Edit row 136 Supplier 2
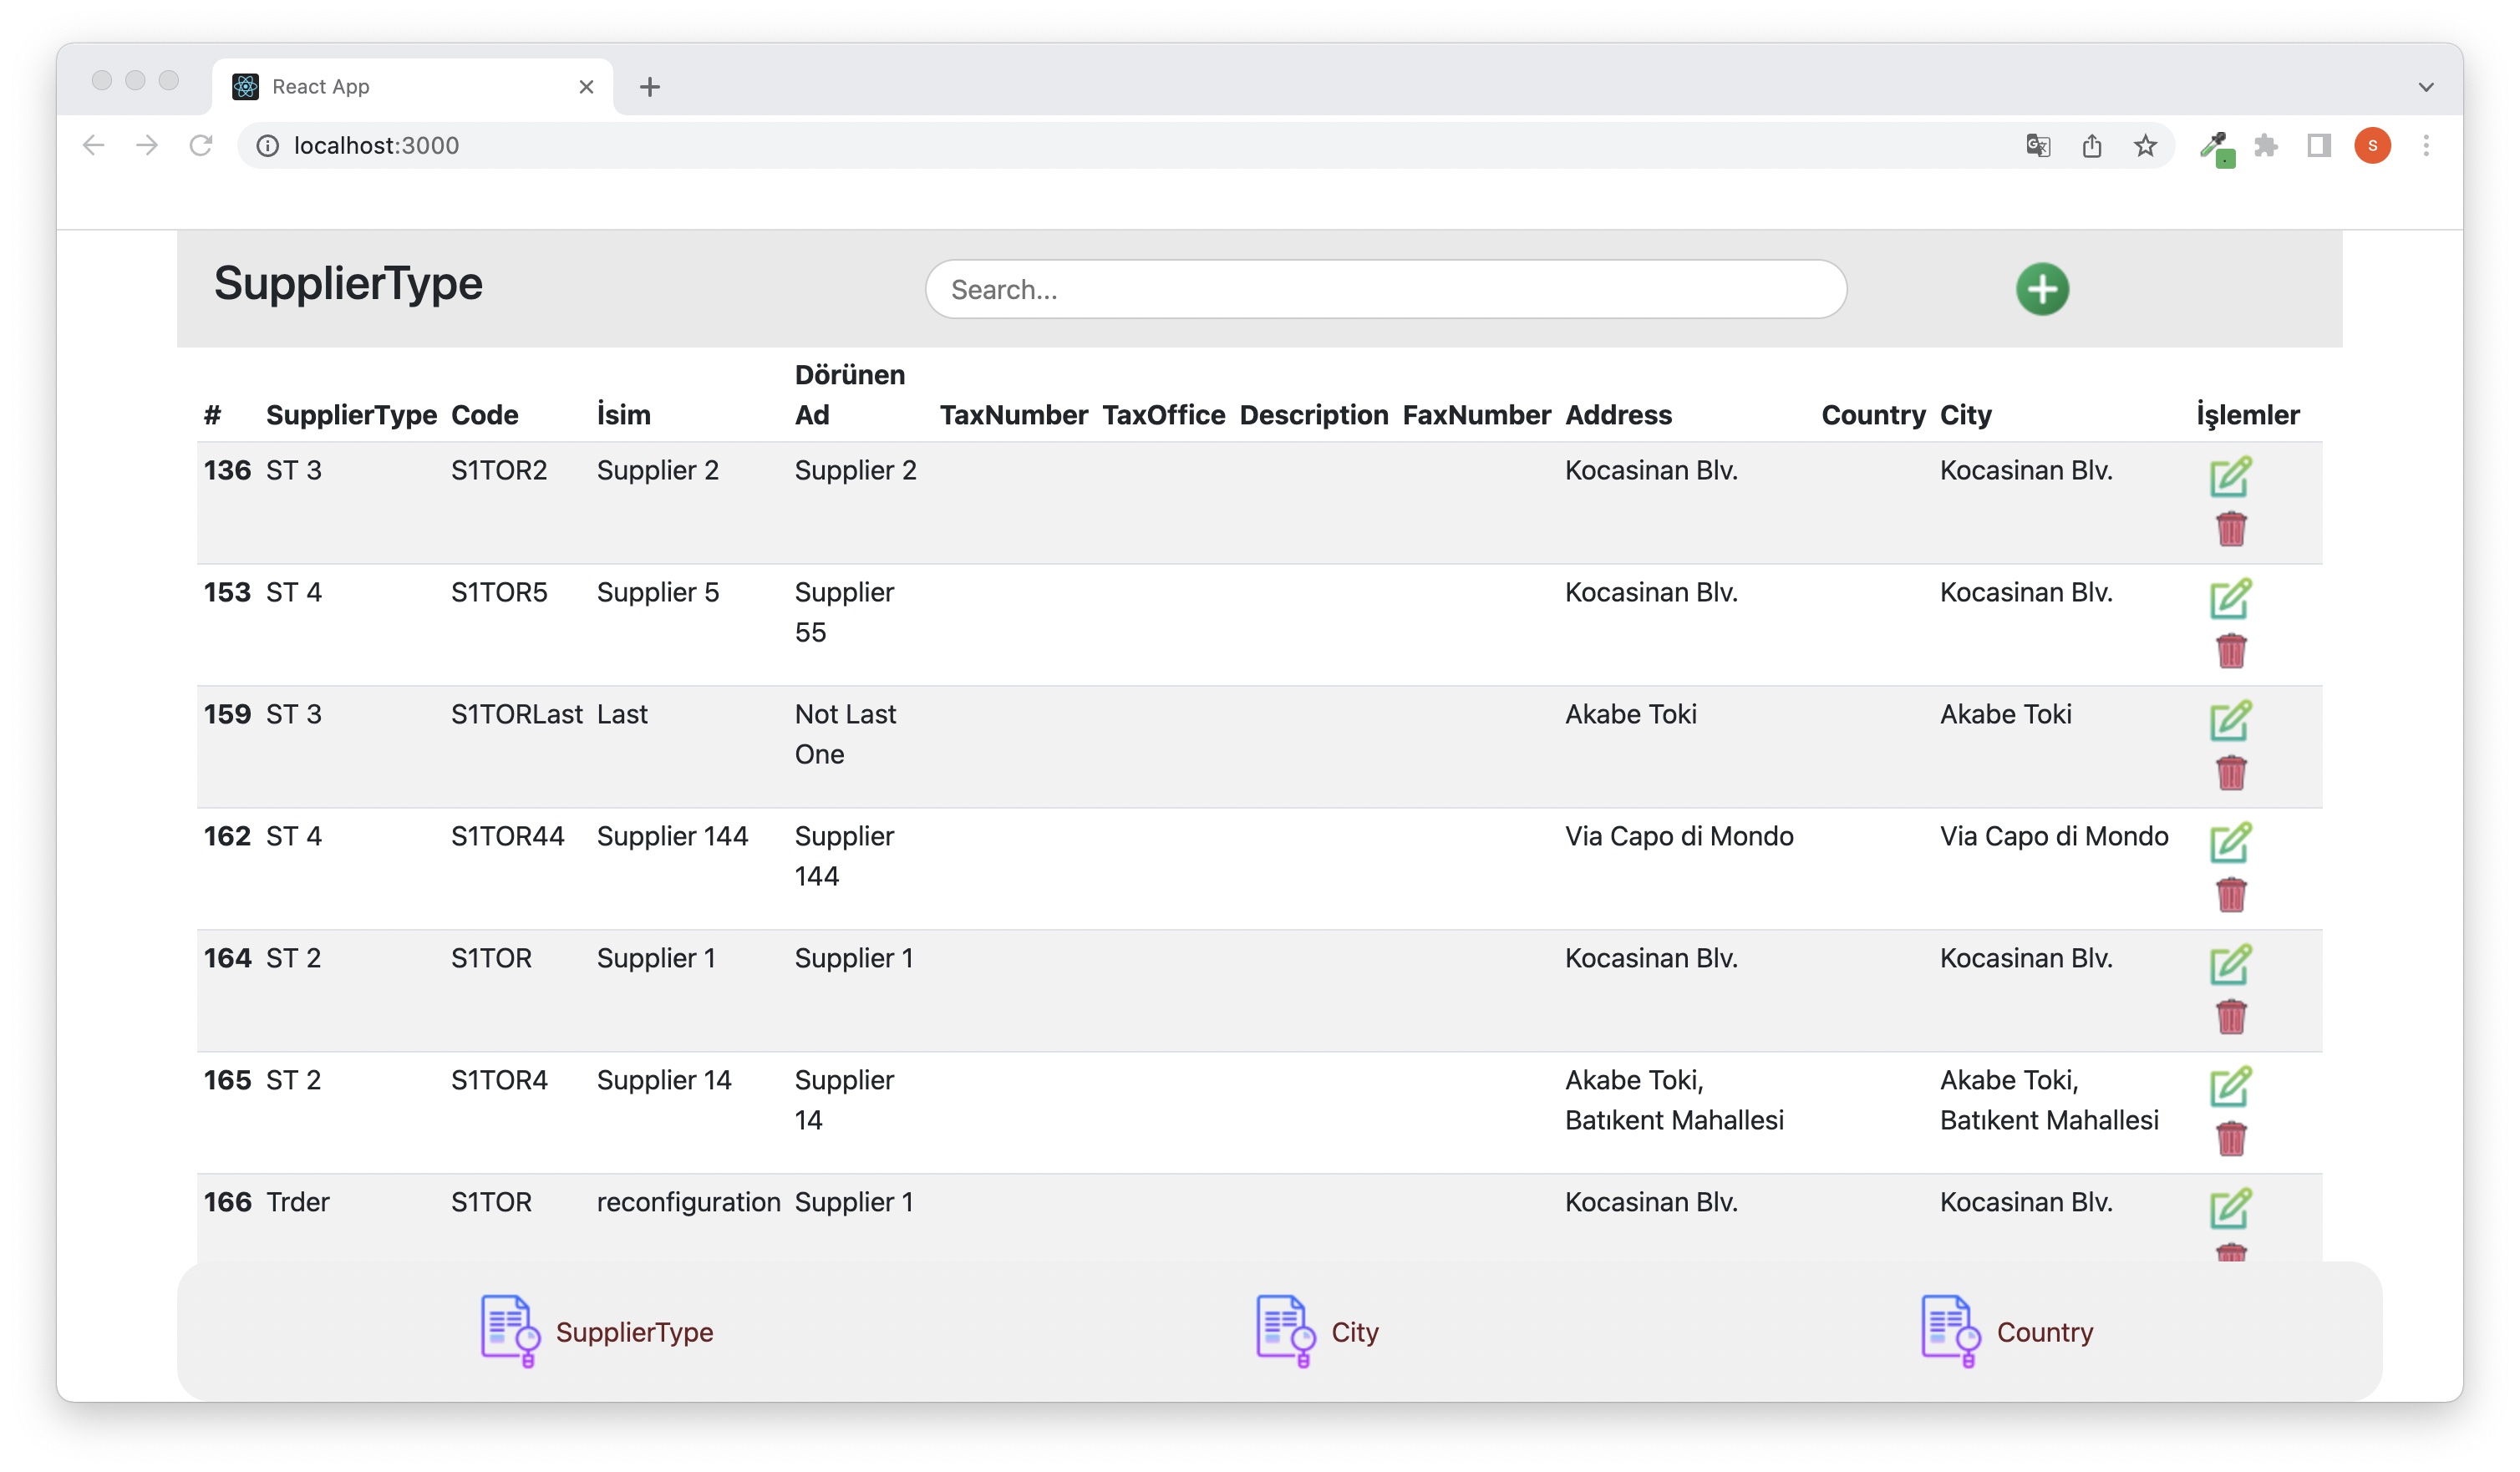The image size is (2520, 1472). coord(2230,477)
